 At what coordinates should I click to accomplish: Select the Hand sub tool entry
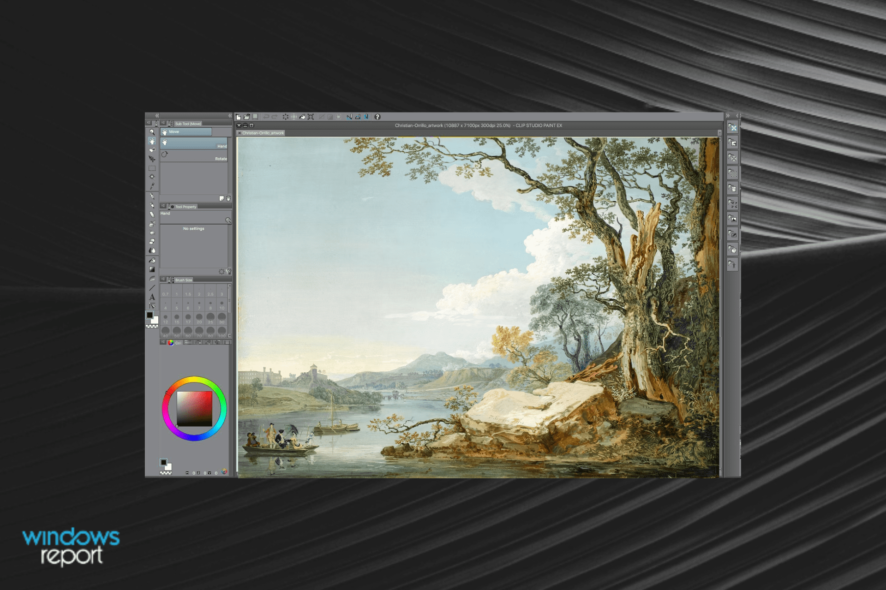[194, 144]
